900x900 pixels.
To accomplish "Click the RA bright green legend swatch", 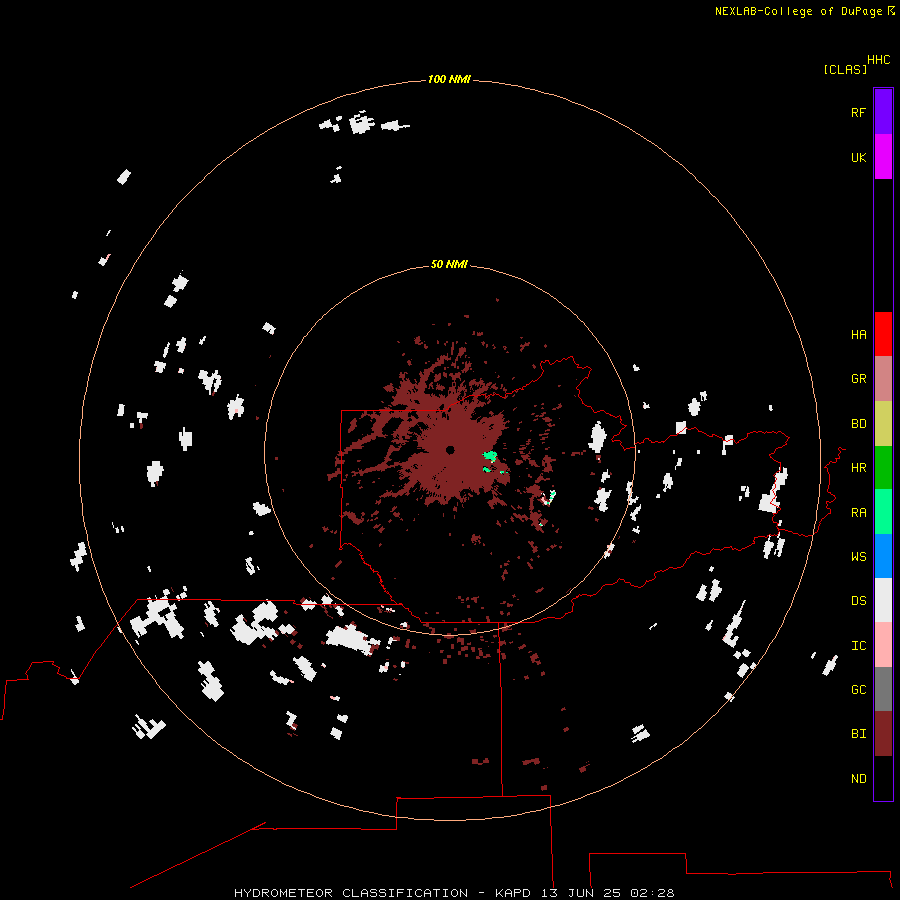I will [x=883, y=512].
